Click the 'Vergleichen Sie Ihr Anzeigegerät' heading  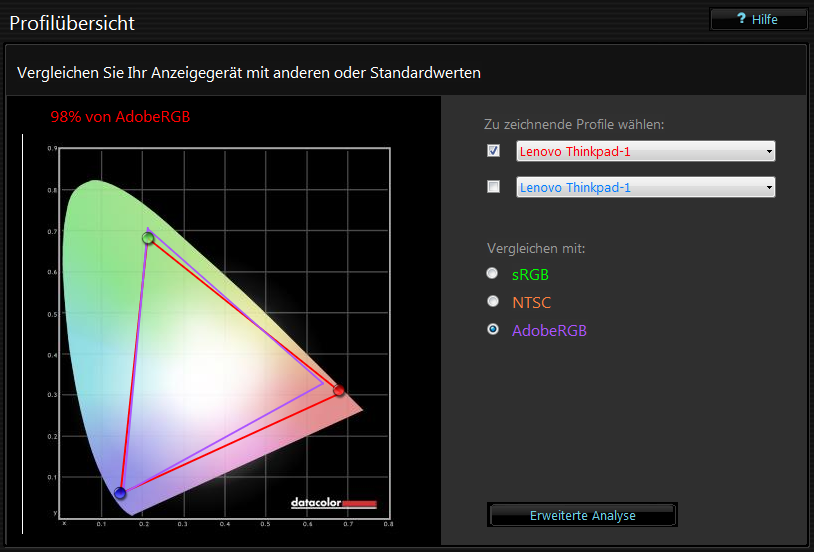pos(249,73)
